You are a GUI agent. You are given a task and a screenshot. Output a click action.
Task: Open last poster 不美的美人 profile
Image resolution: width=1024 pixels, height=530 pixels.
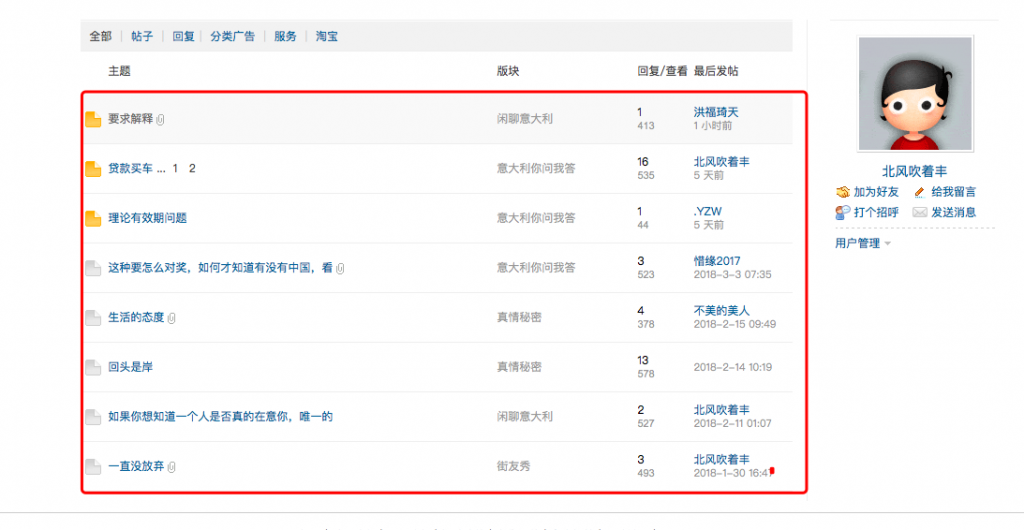[x=722, y=311]
